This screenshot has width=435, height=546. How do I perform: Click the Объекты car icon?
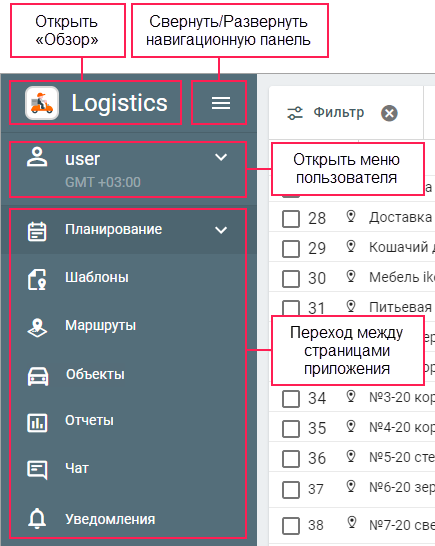coord(38,376)
